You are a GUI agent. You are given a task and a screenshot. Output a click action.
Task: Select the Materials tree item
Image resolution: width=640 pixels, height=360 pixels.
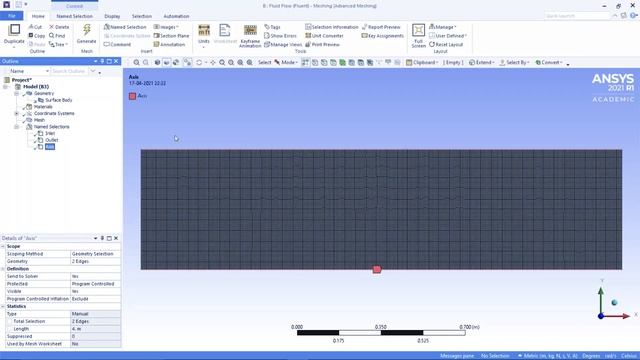43,107
